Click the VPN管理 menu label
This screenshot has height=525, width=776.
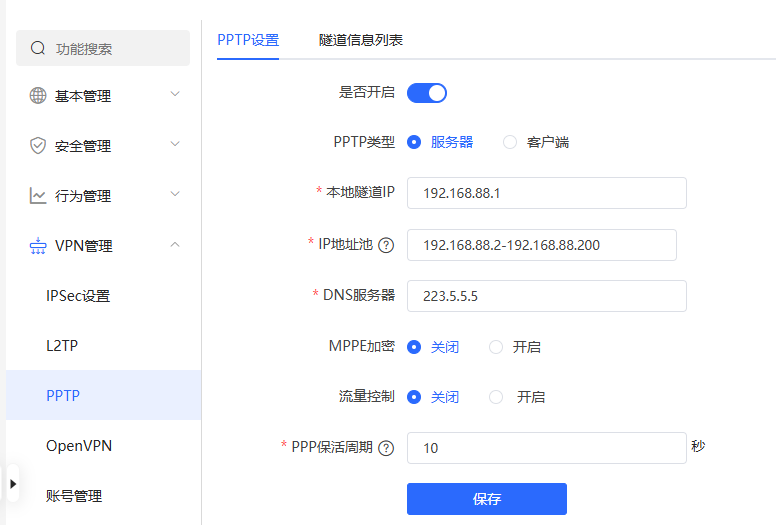84,246
